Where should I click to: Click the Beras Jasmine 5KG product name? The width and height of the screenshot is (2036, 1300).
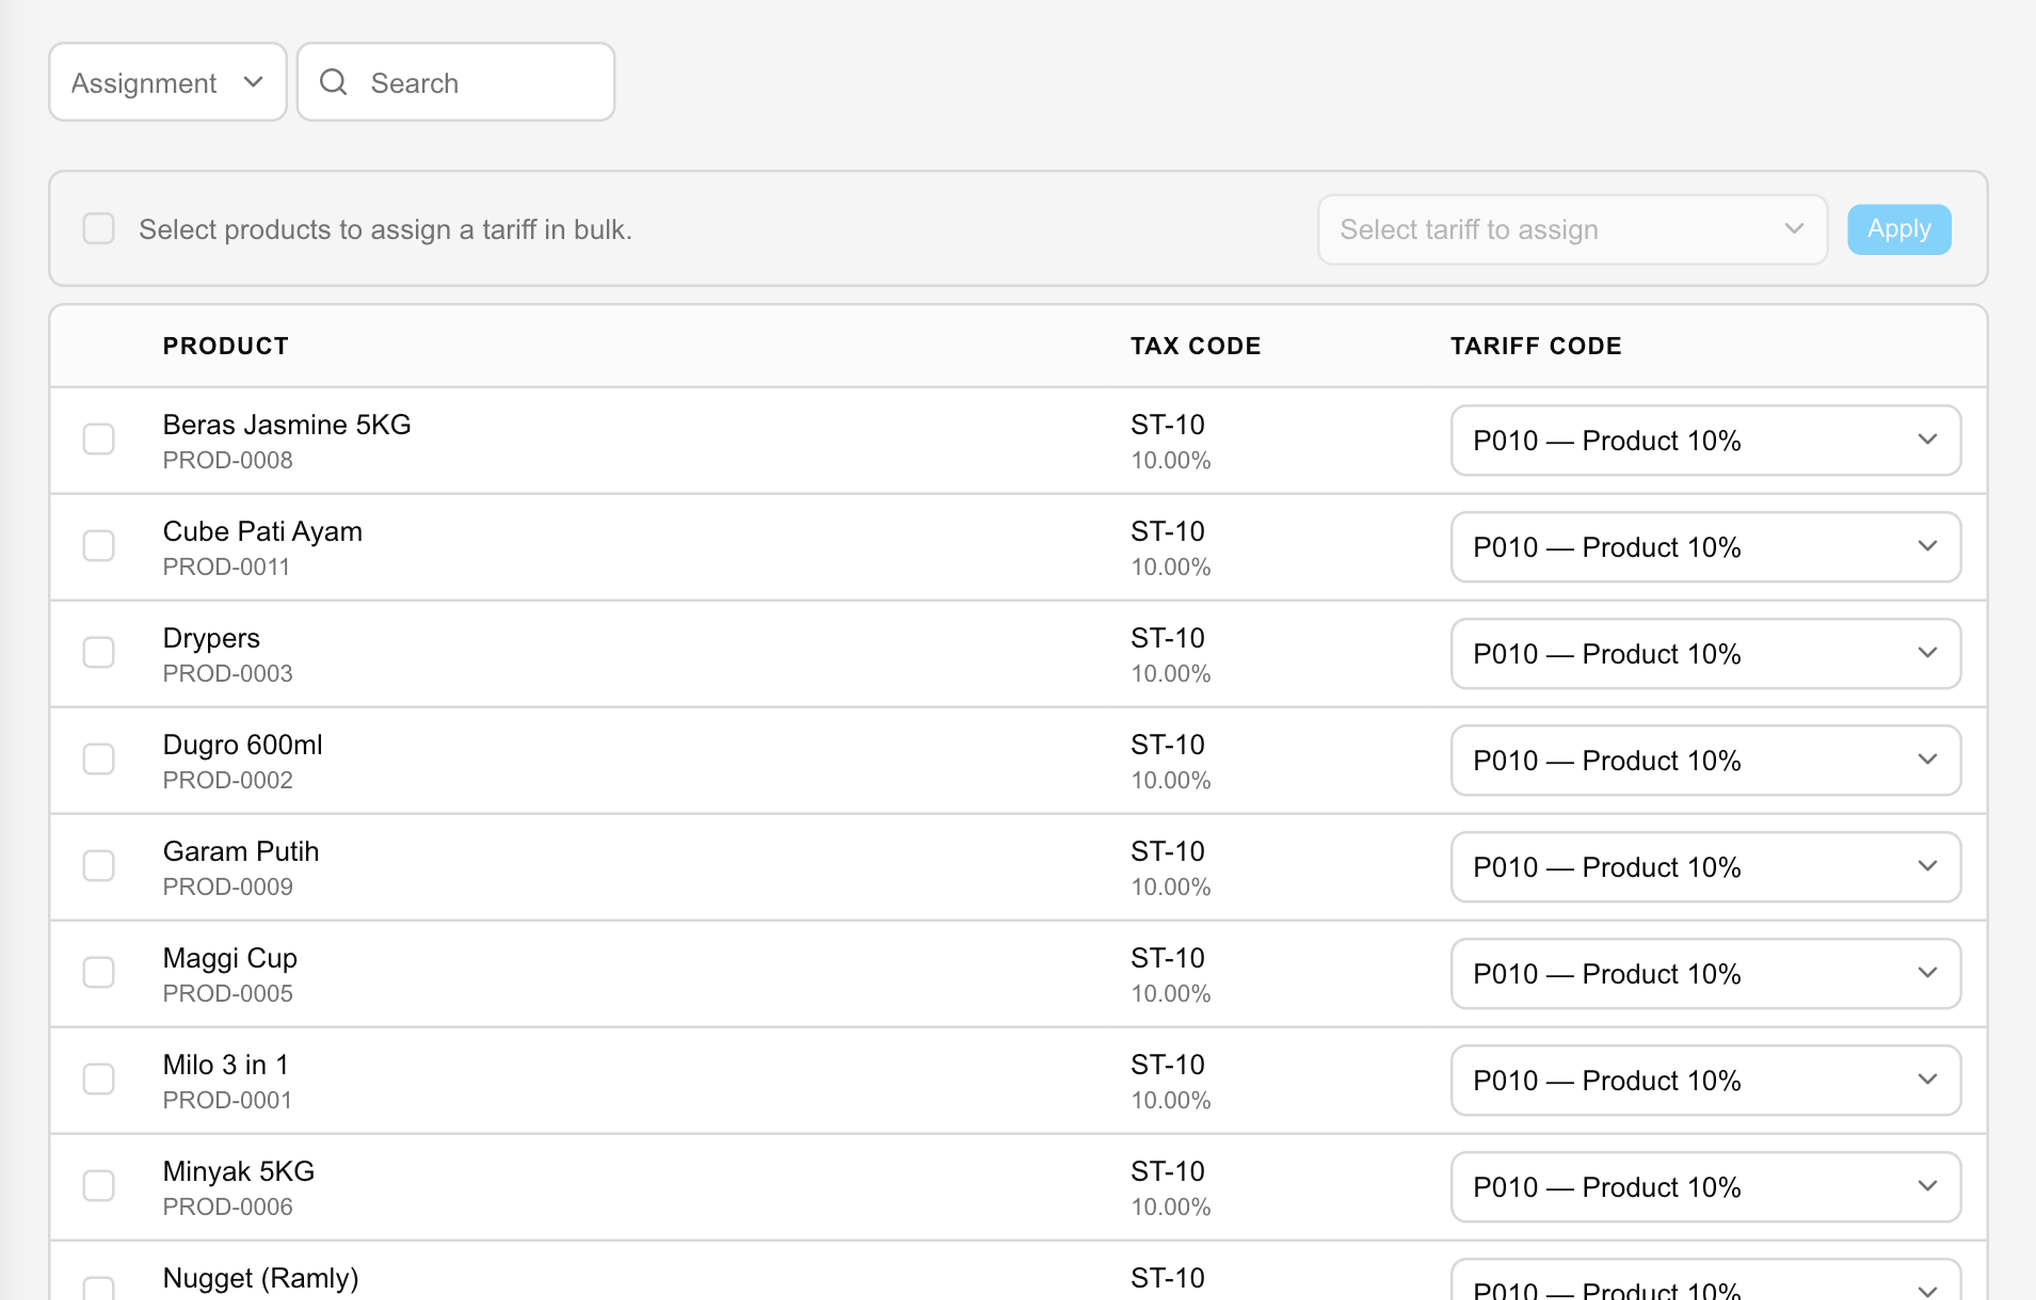(287, 425)
